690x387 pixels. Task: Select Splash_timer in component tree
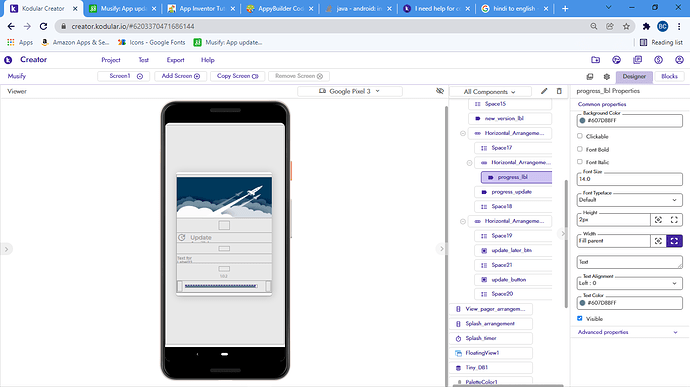tap(491, 338)
